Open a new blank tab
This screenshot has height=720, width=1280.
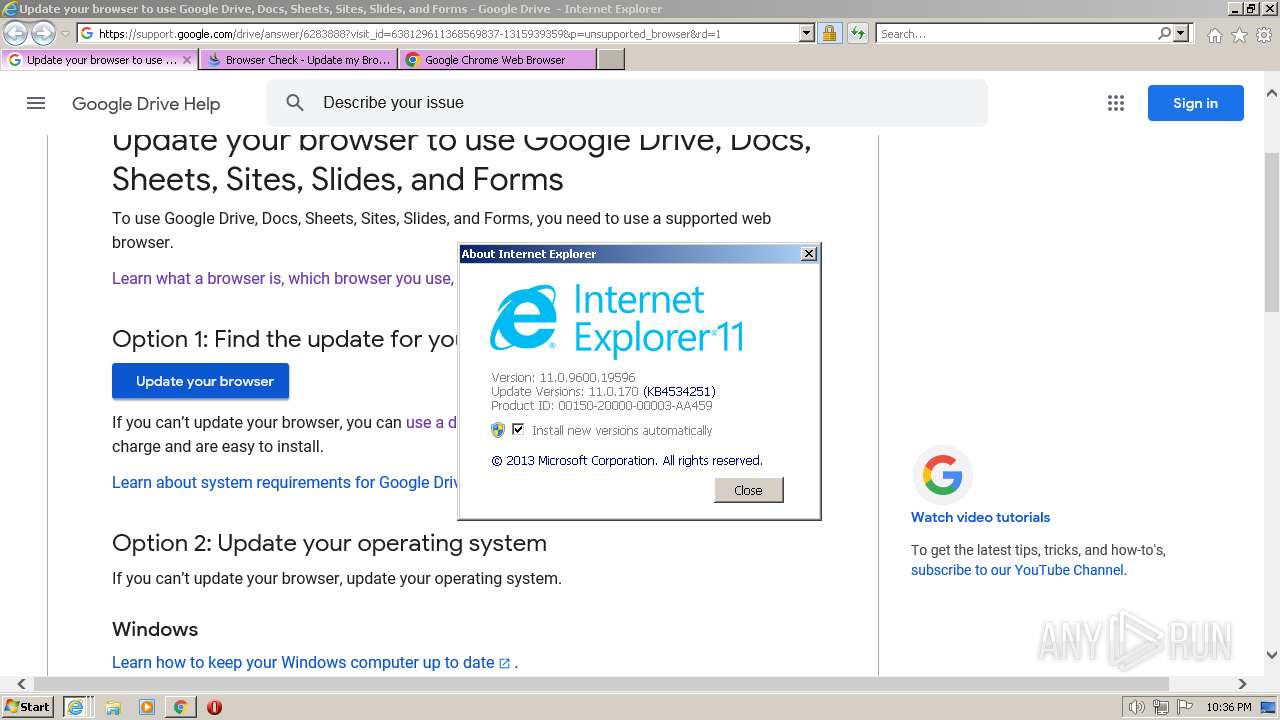point(611,60)
